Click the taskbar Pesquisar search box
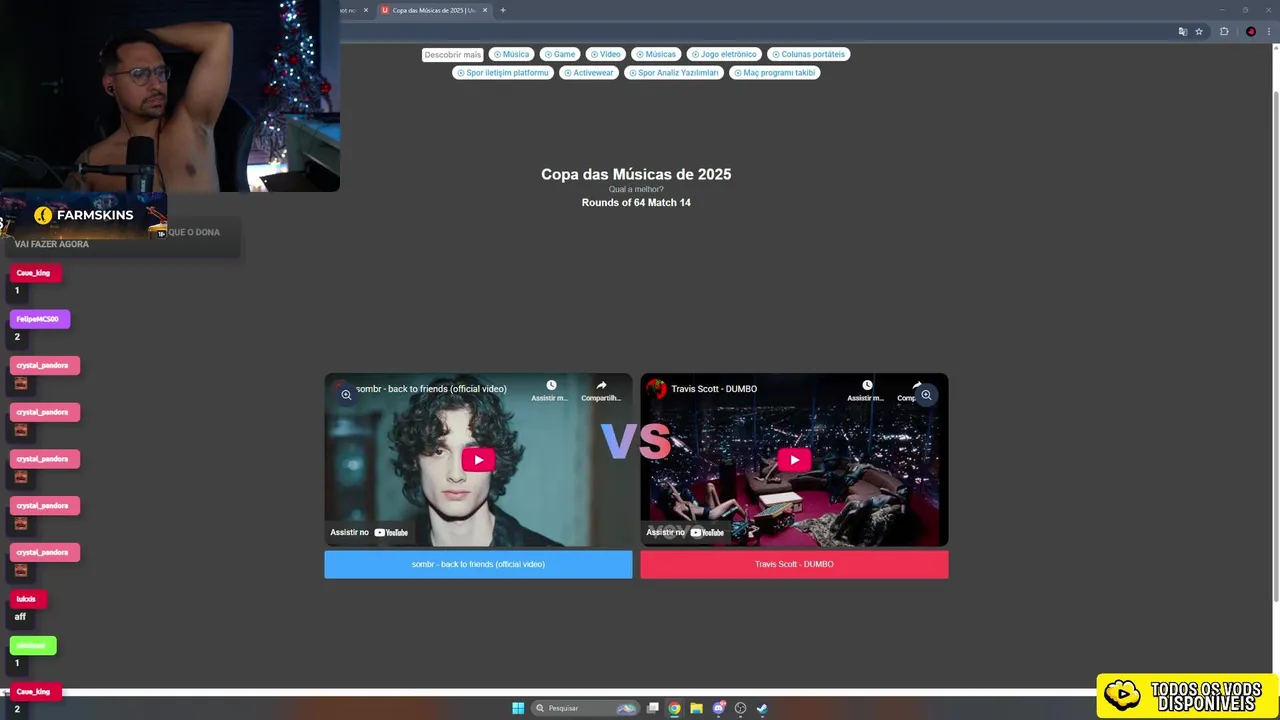Image resolution: width=1280 pixels, height=720 pixels. [x=585, y=708]
